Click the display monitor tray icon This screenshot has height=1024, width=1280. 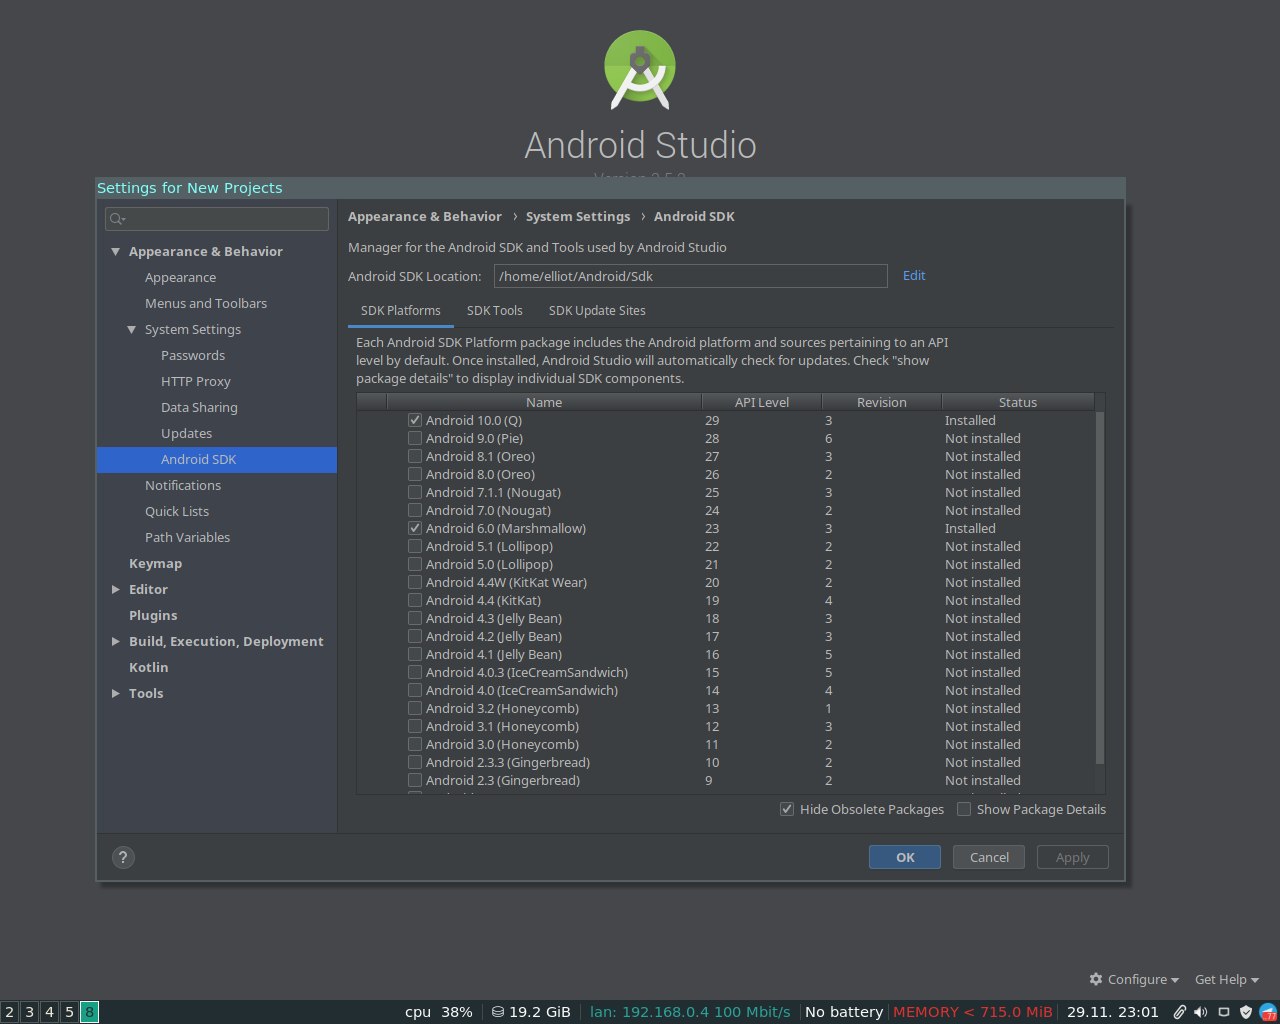1223,1012
